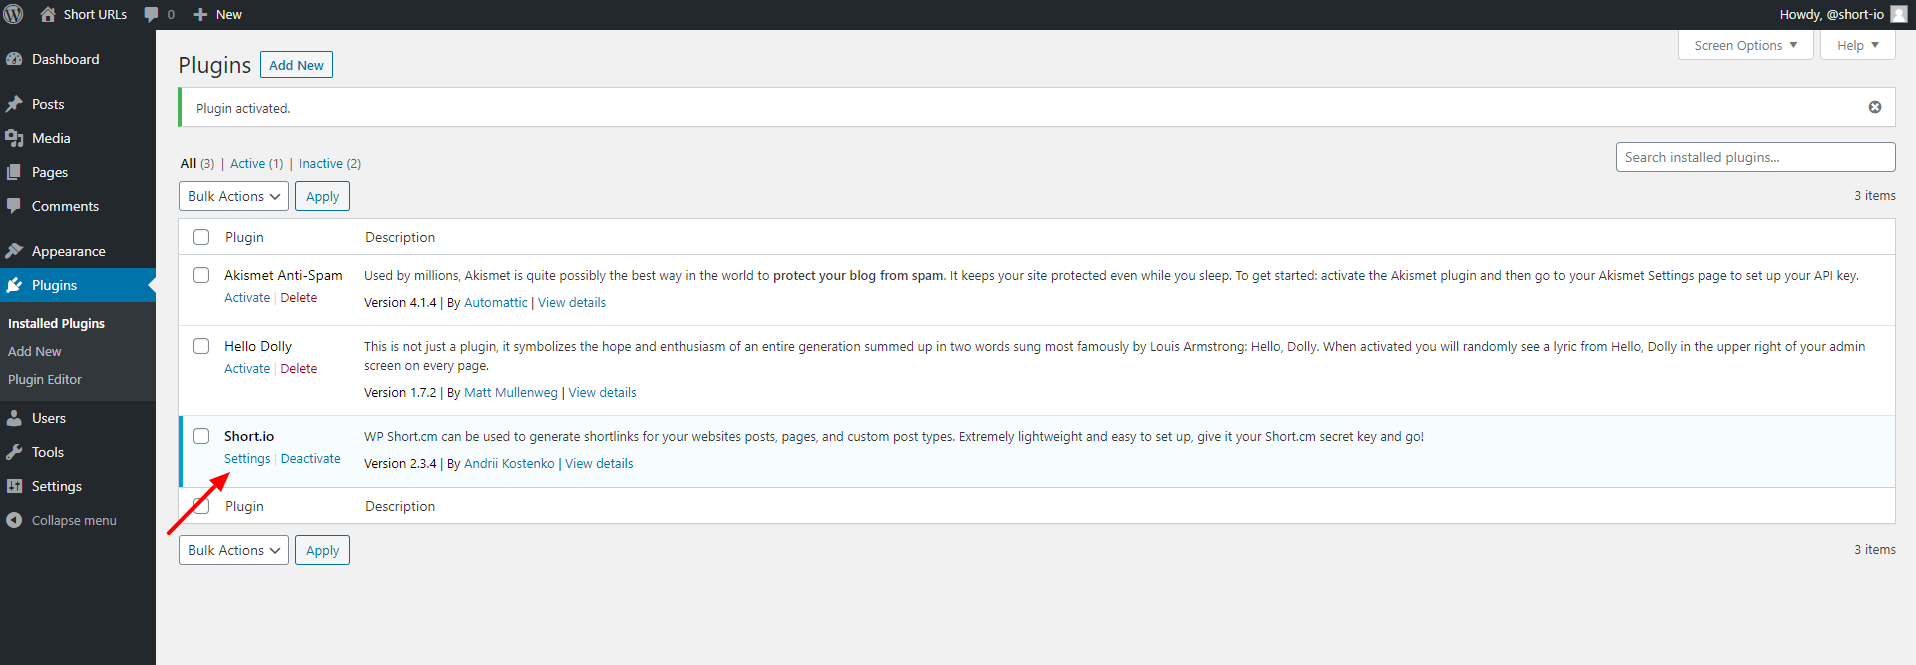Screen dimensions: 1916x665
Task: Open the Appearance brush icon
Action: (x=14, y=251)
